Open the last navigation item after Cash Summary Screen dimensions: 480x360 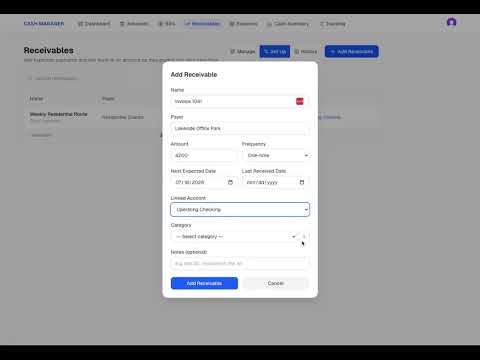pyautogui.click(x=333, y=24)
